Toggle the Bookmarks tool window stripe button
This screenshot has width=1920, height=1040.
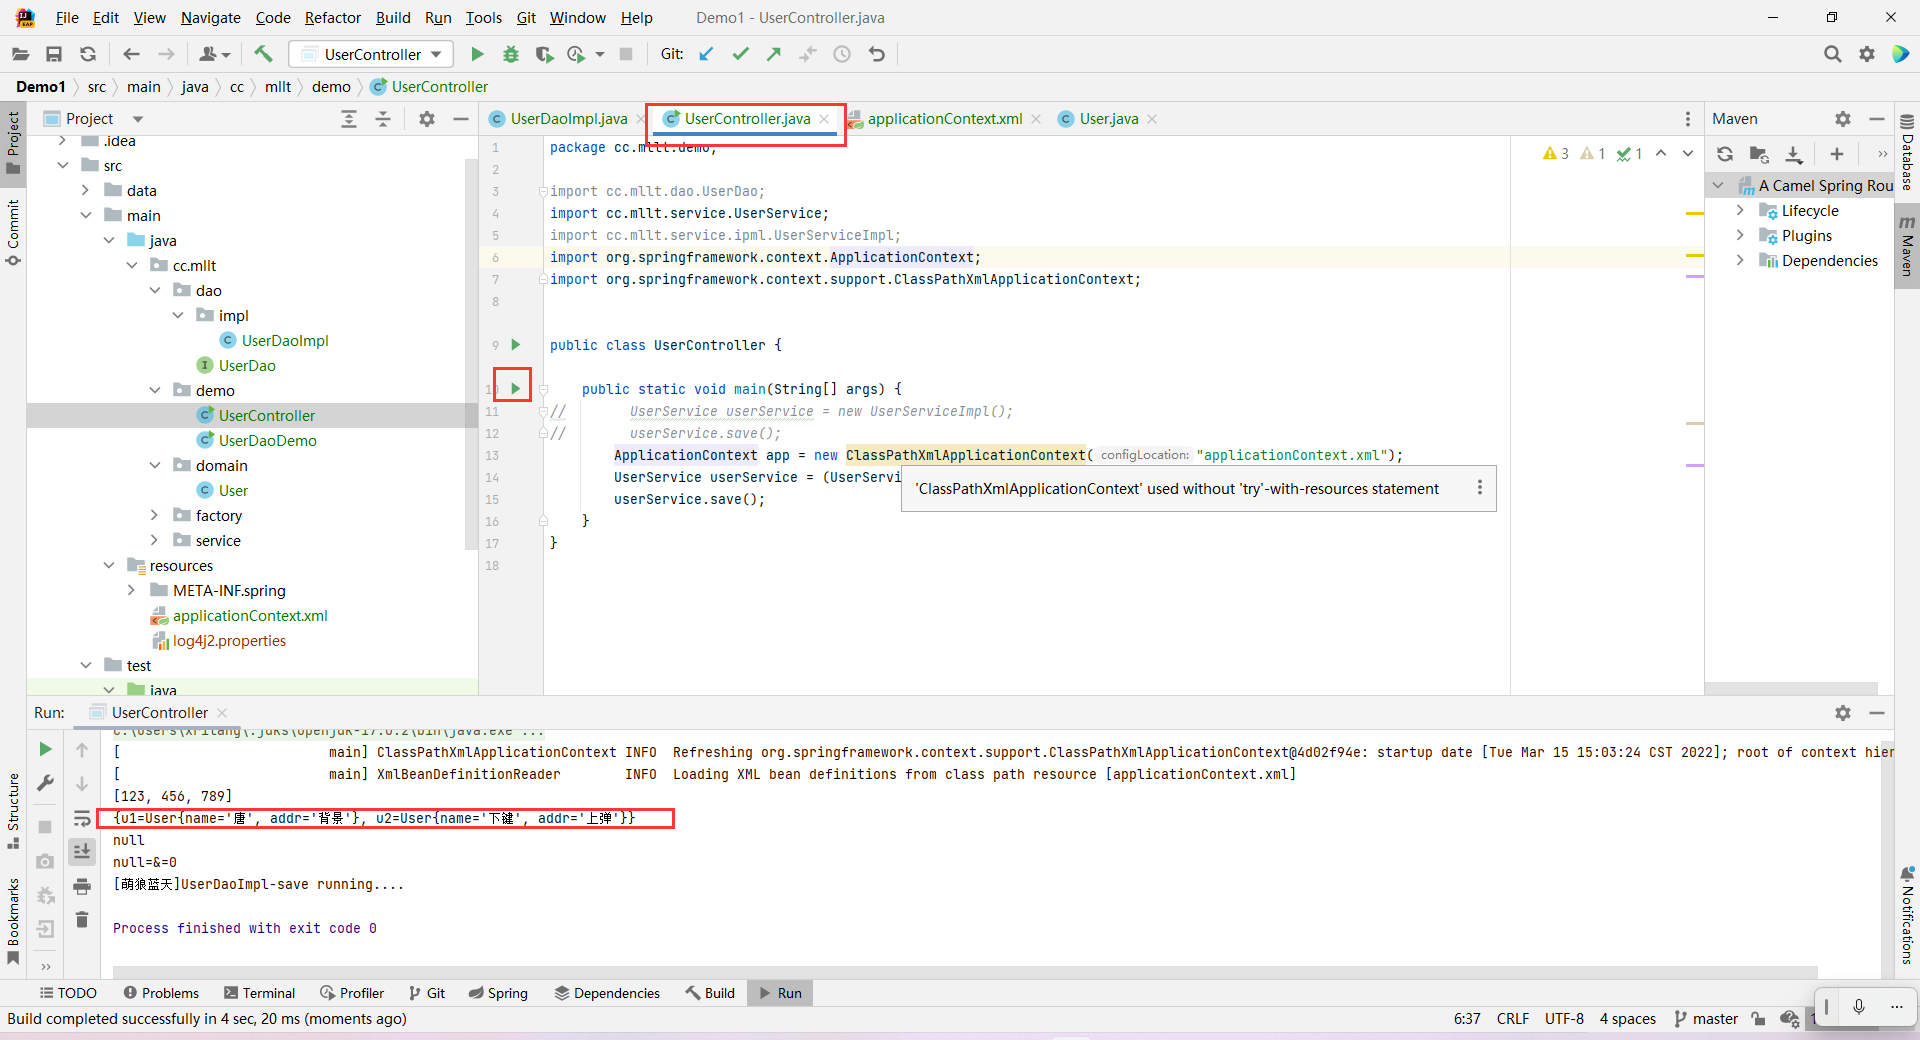13,921
